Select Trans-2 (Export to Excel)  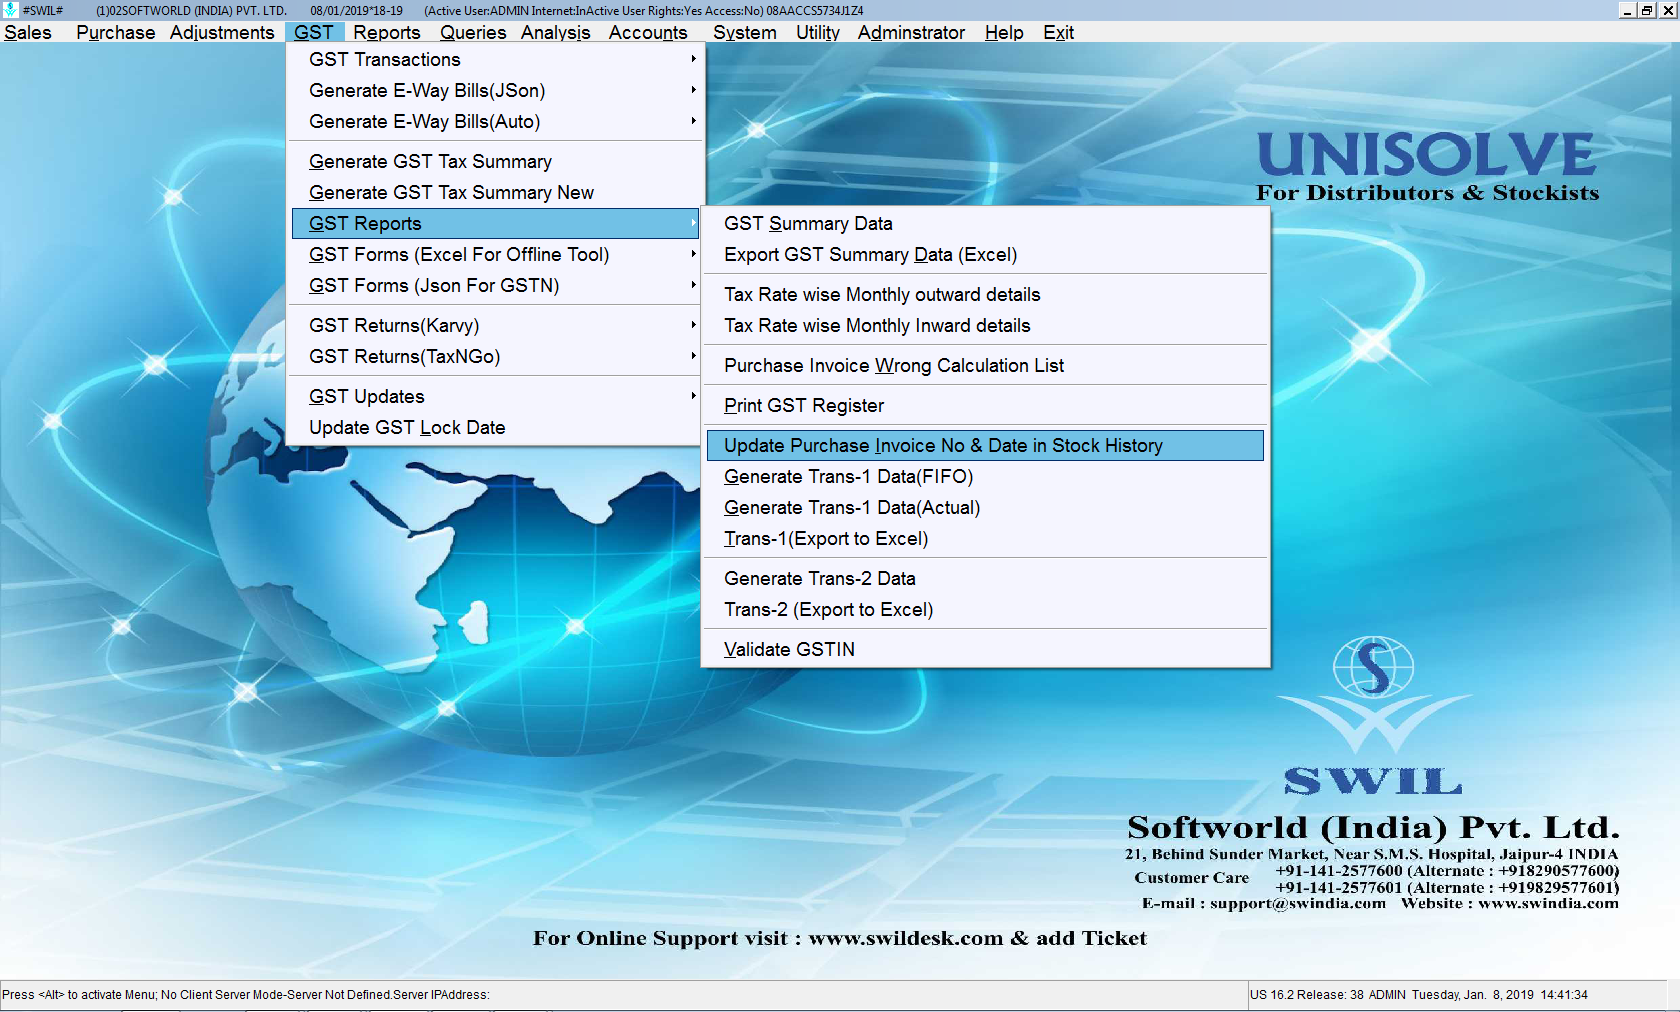tap(985, 610)
